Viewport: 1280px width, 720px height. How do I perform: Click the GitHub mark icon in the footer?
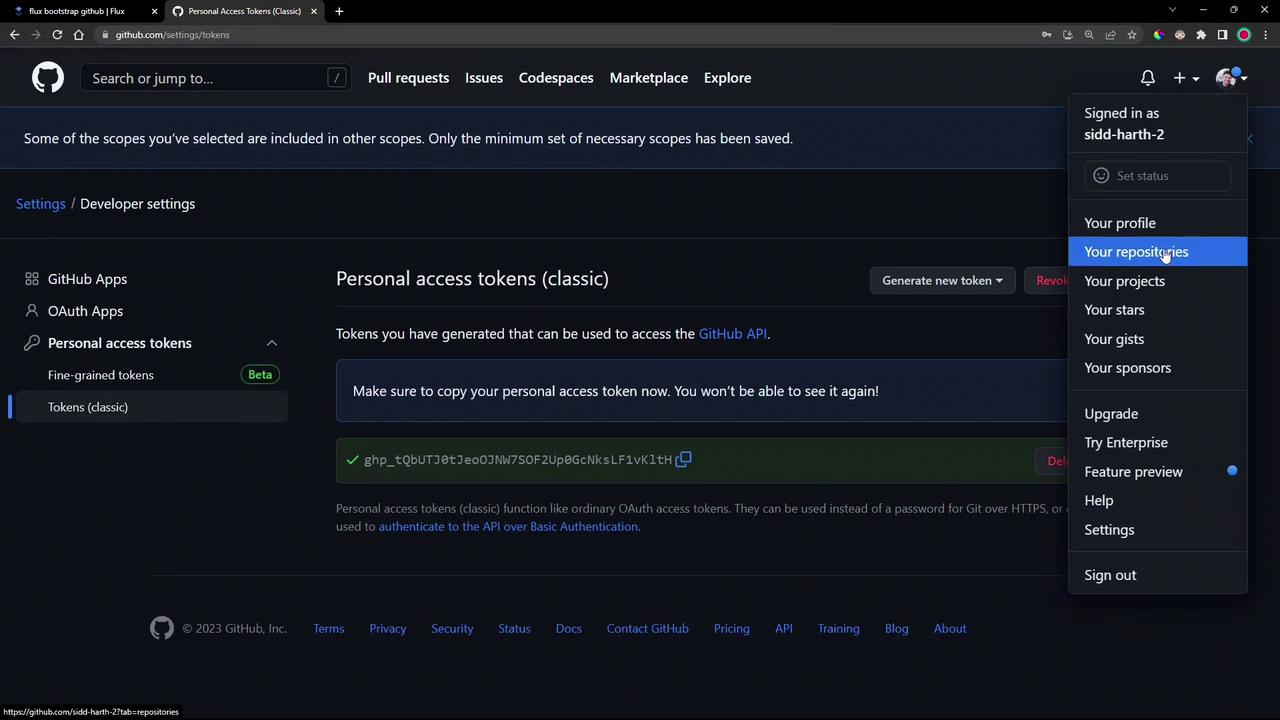161,628
